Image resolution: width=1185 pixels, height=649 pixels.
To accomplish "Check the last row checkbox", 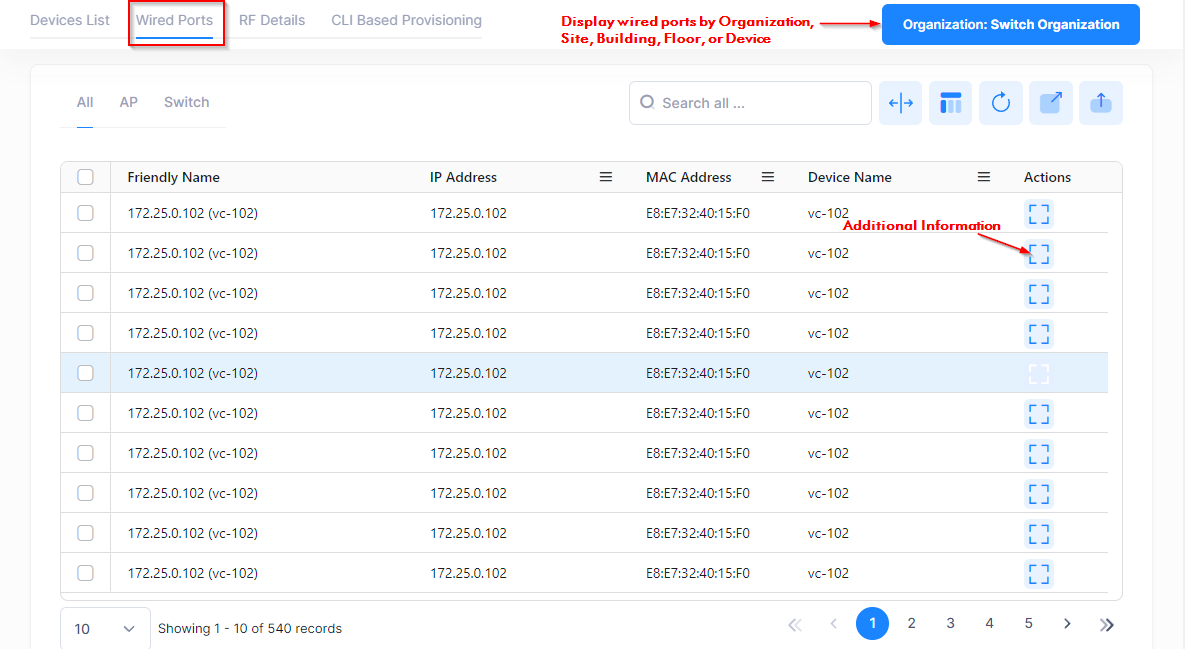I will click(85, 573).
